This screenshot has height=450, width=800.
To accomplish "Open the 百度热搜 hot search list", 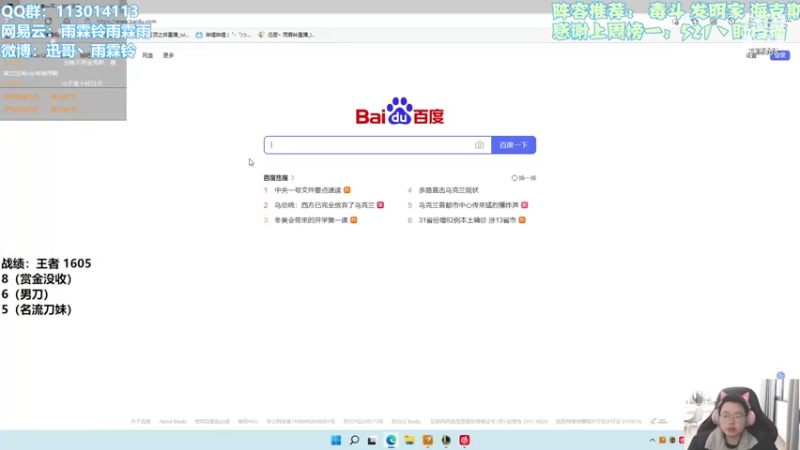I will [279, 178].
